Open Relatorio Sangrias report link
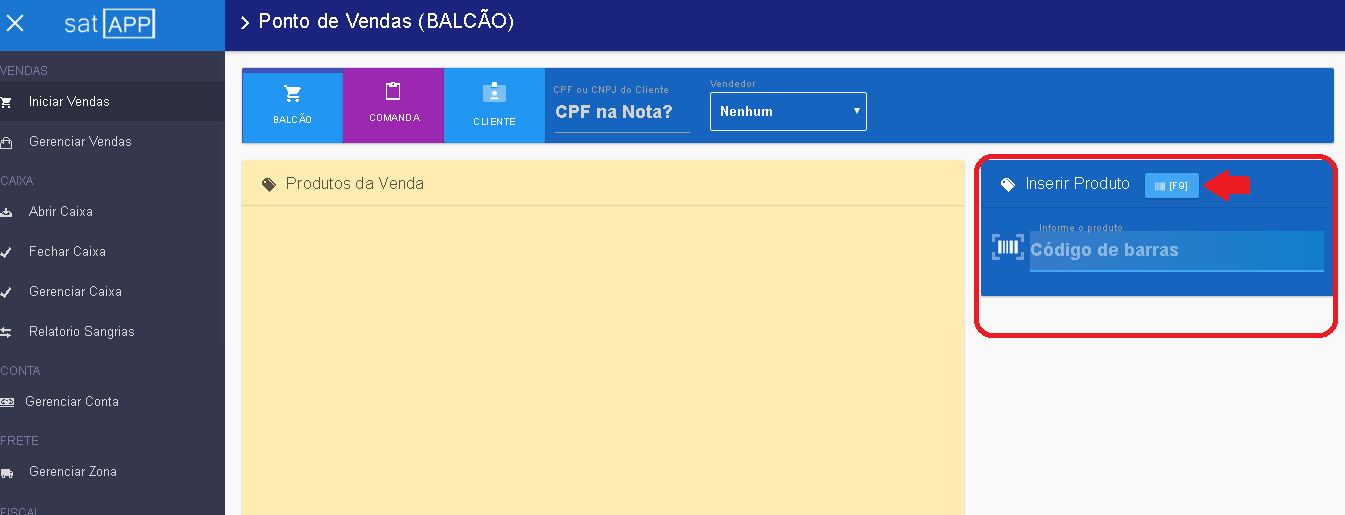The width and height of the screenshot is (1345, 515). [81, 332]
